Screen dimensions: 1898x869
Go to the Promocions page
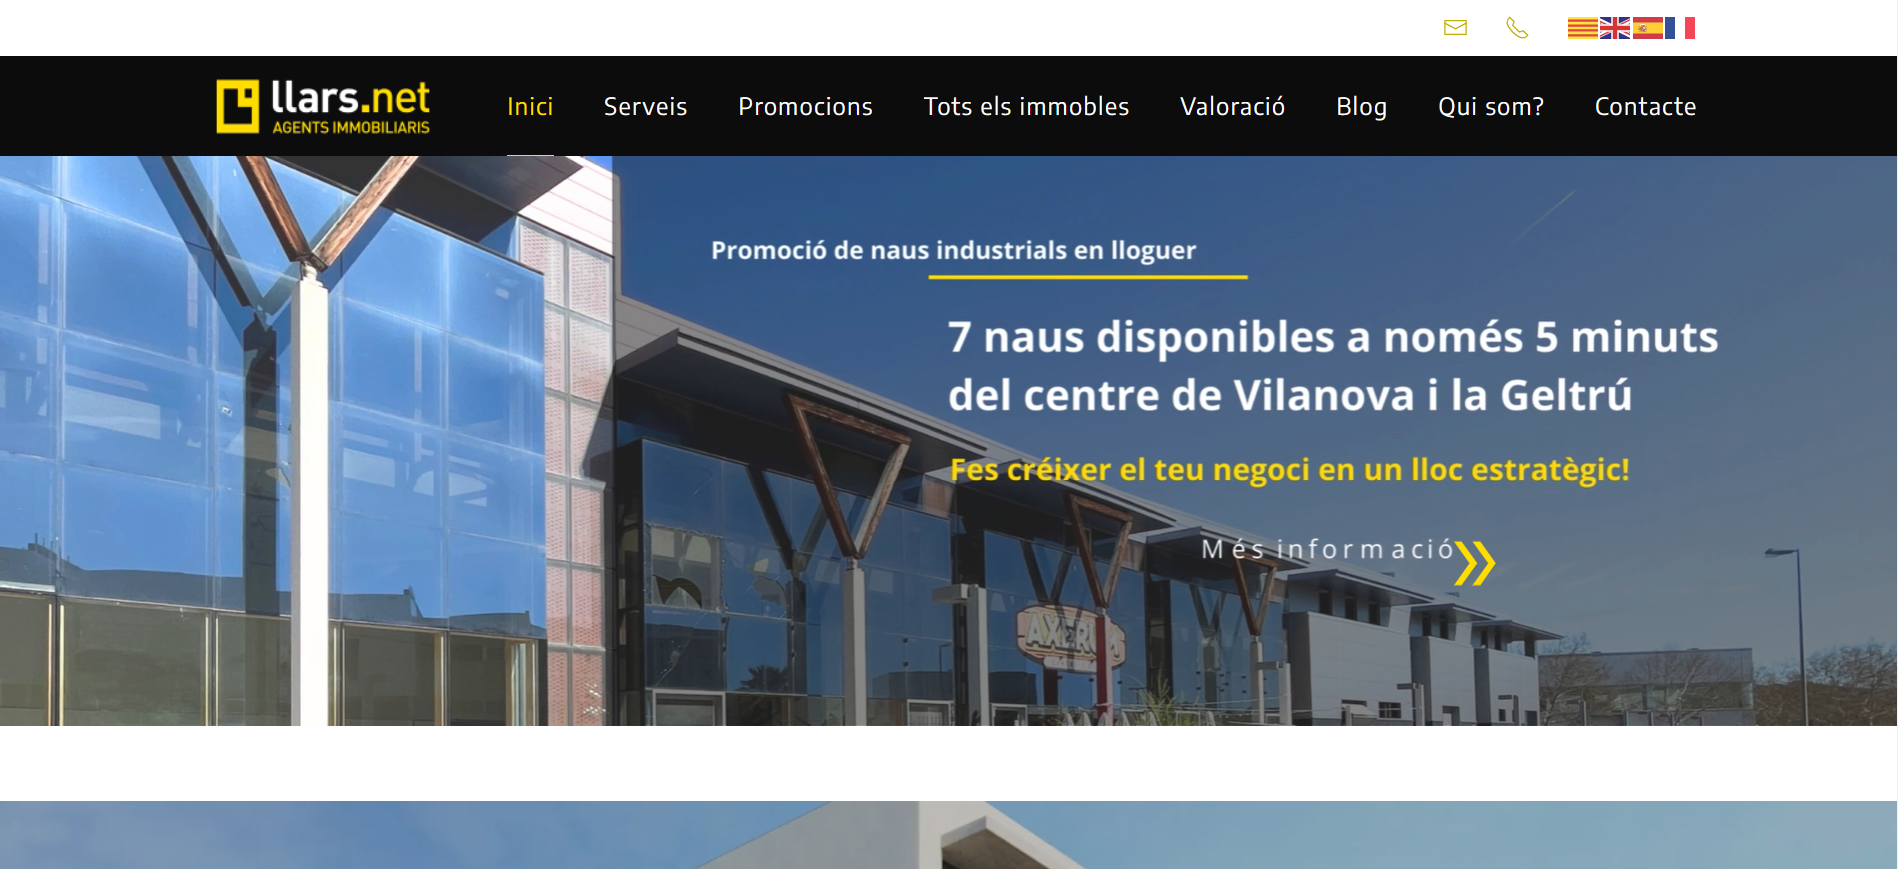click(x=805, y=106)
